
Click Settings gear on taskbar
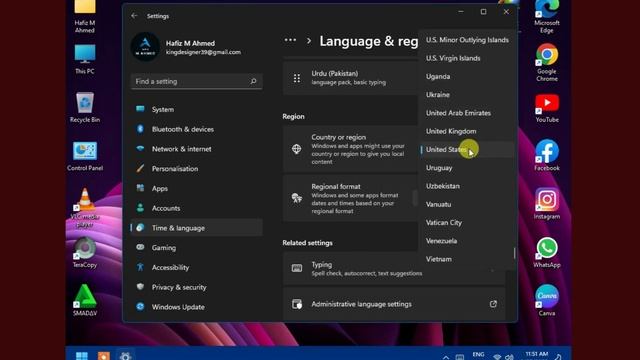125,356
